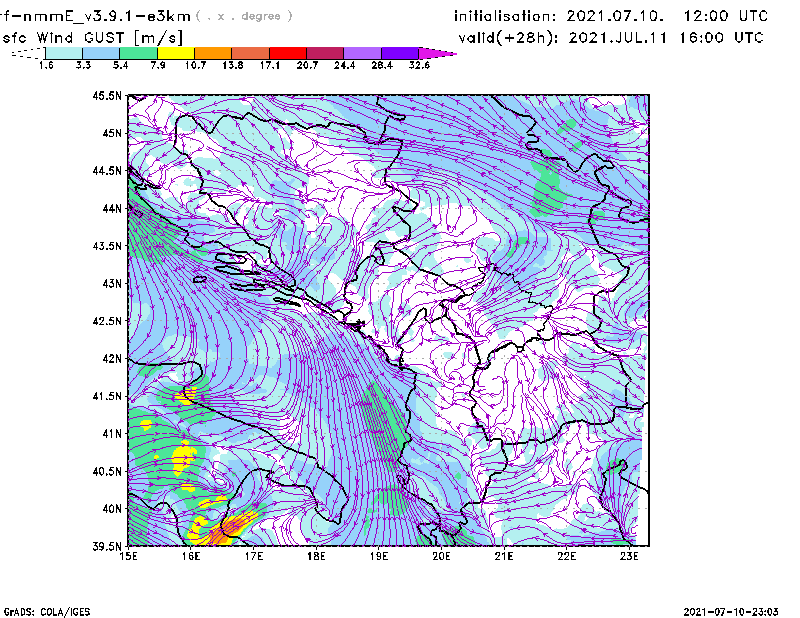Viewport: 800px width, 618px height.
Task: Click the "21E" longitude label
Action: click(x=504, y=556)
